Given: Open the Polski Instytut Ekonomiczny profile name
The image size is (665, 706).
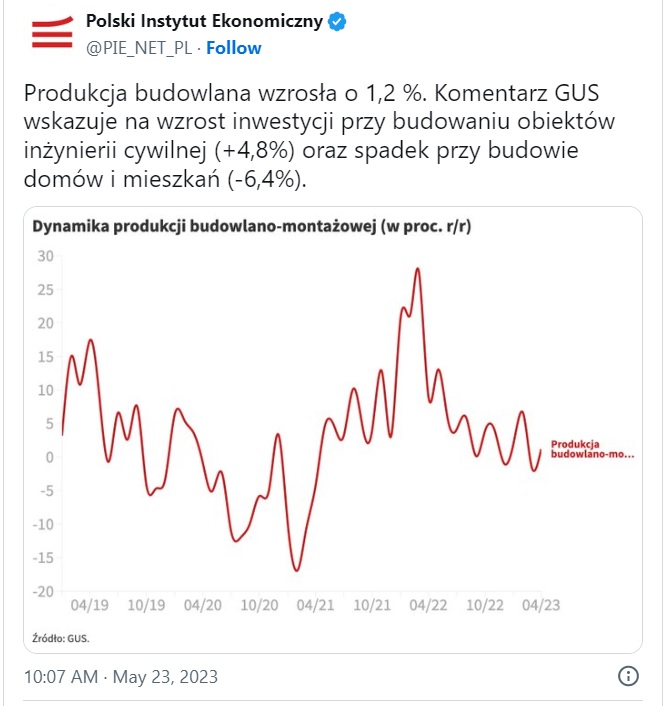Looking at the screenshot, I should pyautogui.click(x=205, y=22).
